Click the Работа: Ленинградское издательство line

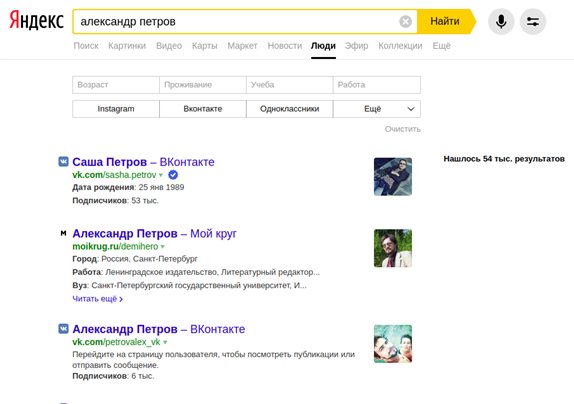(x=196, y=272)
